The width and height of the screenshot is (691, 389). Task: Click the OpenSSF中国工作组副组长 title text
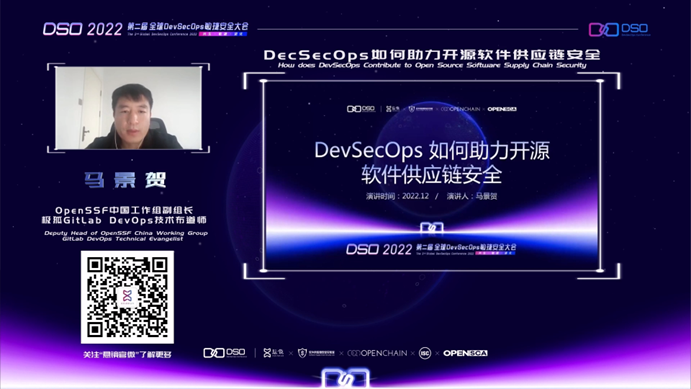(124, 210)
